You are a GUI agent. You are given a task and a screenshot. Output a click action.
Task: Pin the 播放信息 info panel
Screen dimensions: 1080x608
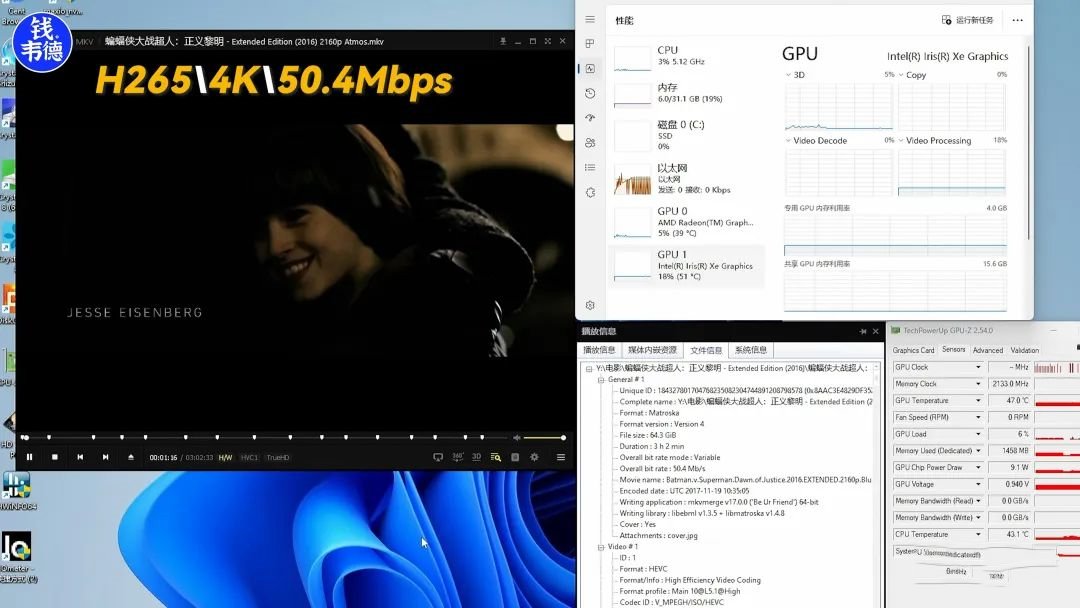(x=862, y=331)
